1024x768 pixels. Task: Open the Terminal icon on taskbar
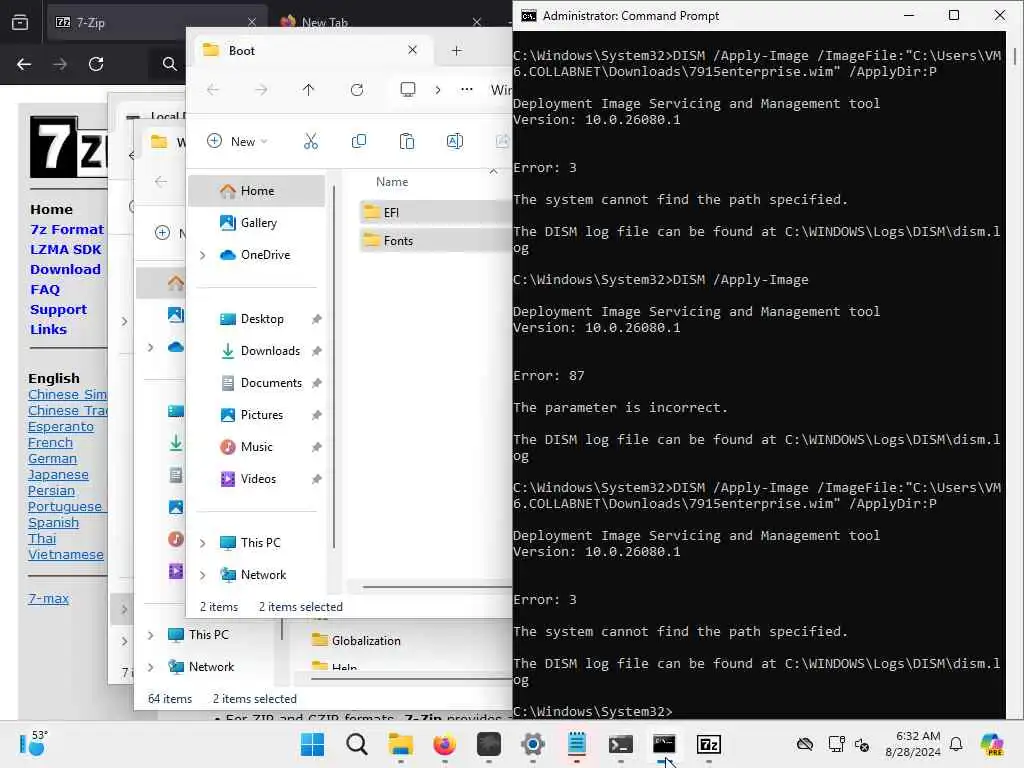(620, 744)
